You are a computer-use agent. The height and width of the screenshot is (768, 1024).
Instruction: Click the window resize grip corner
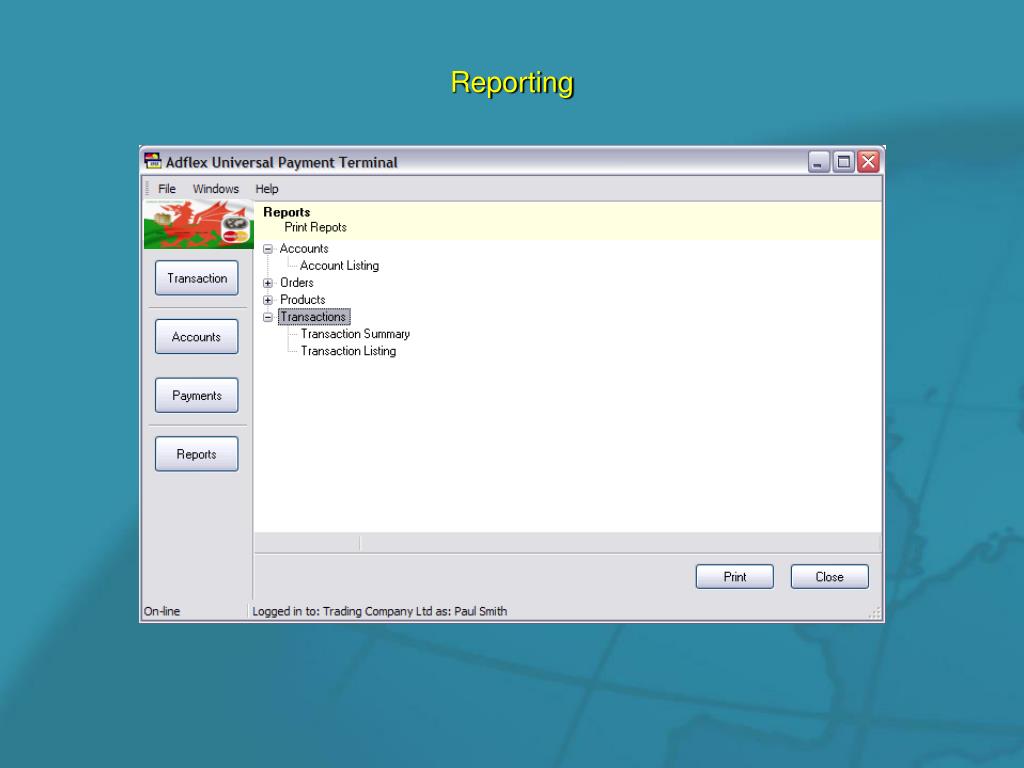pos(874,613)
